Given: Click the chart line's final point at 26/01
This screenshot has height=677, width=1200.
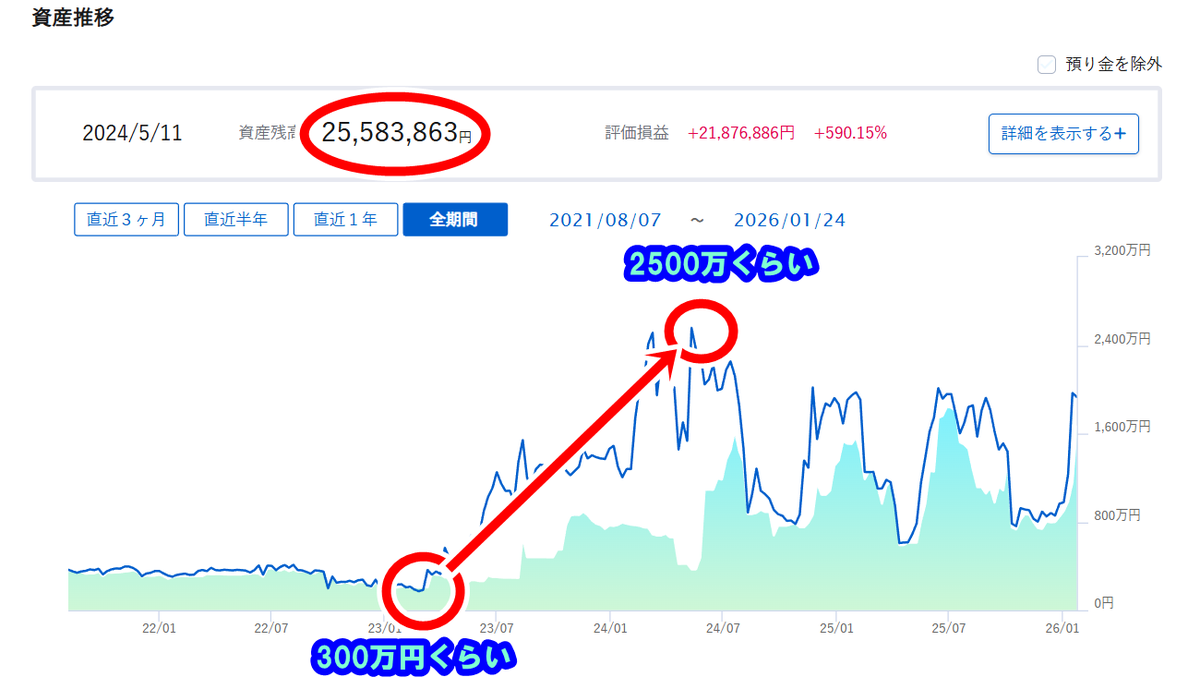Looking at the screenshot, I should point(1075,396).
